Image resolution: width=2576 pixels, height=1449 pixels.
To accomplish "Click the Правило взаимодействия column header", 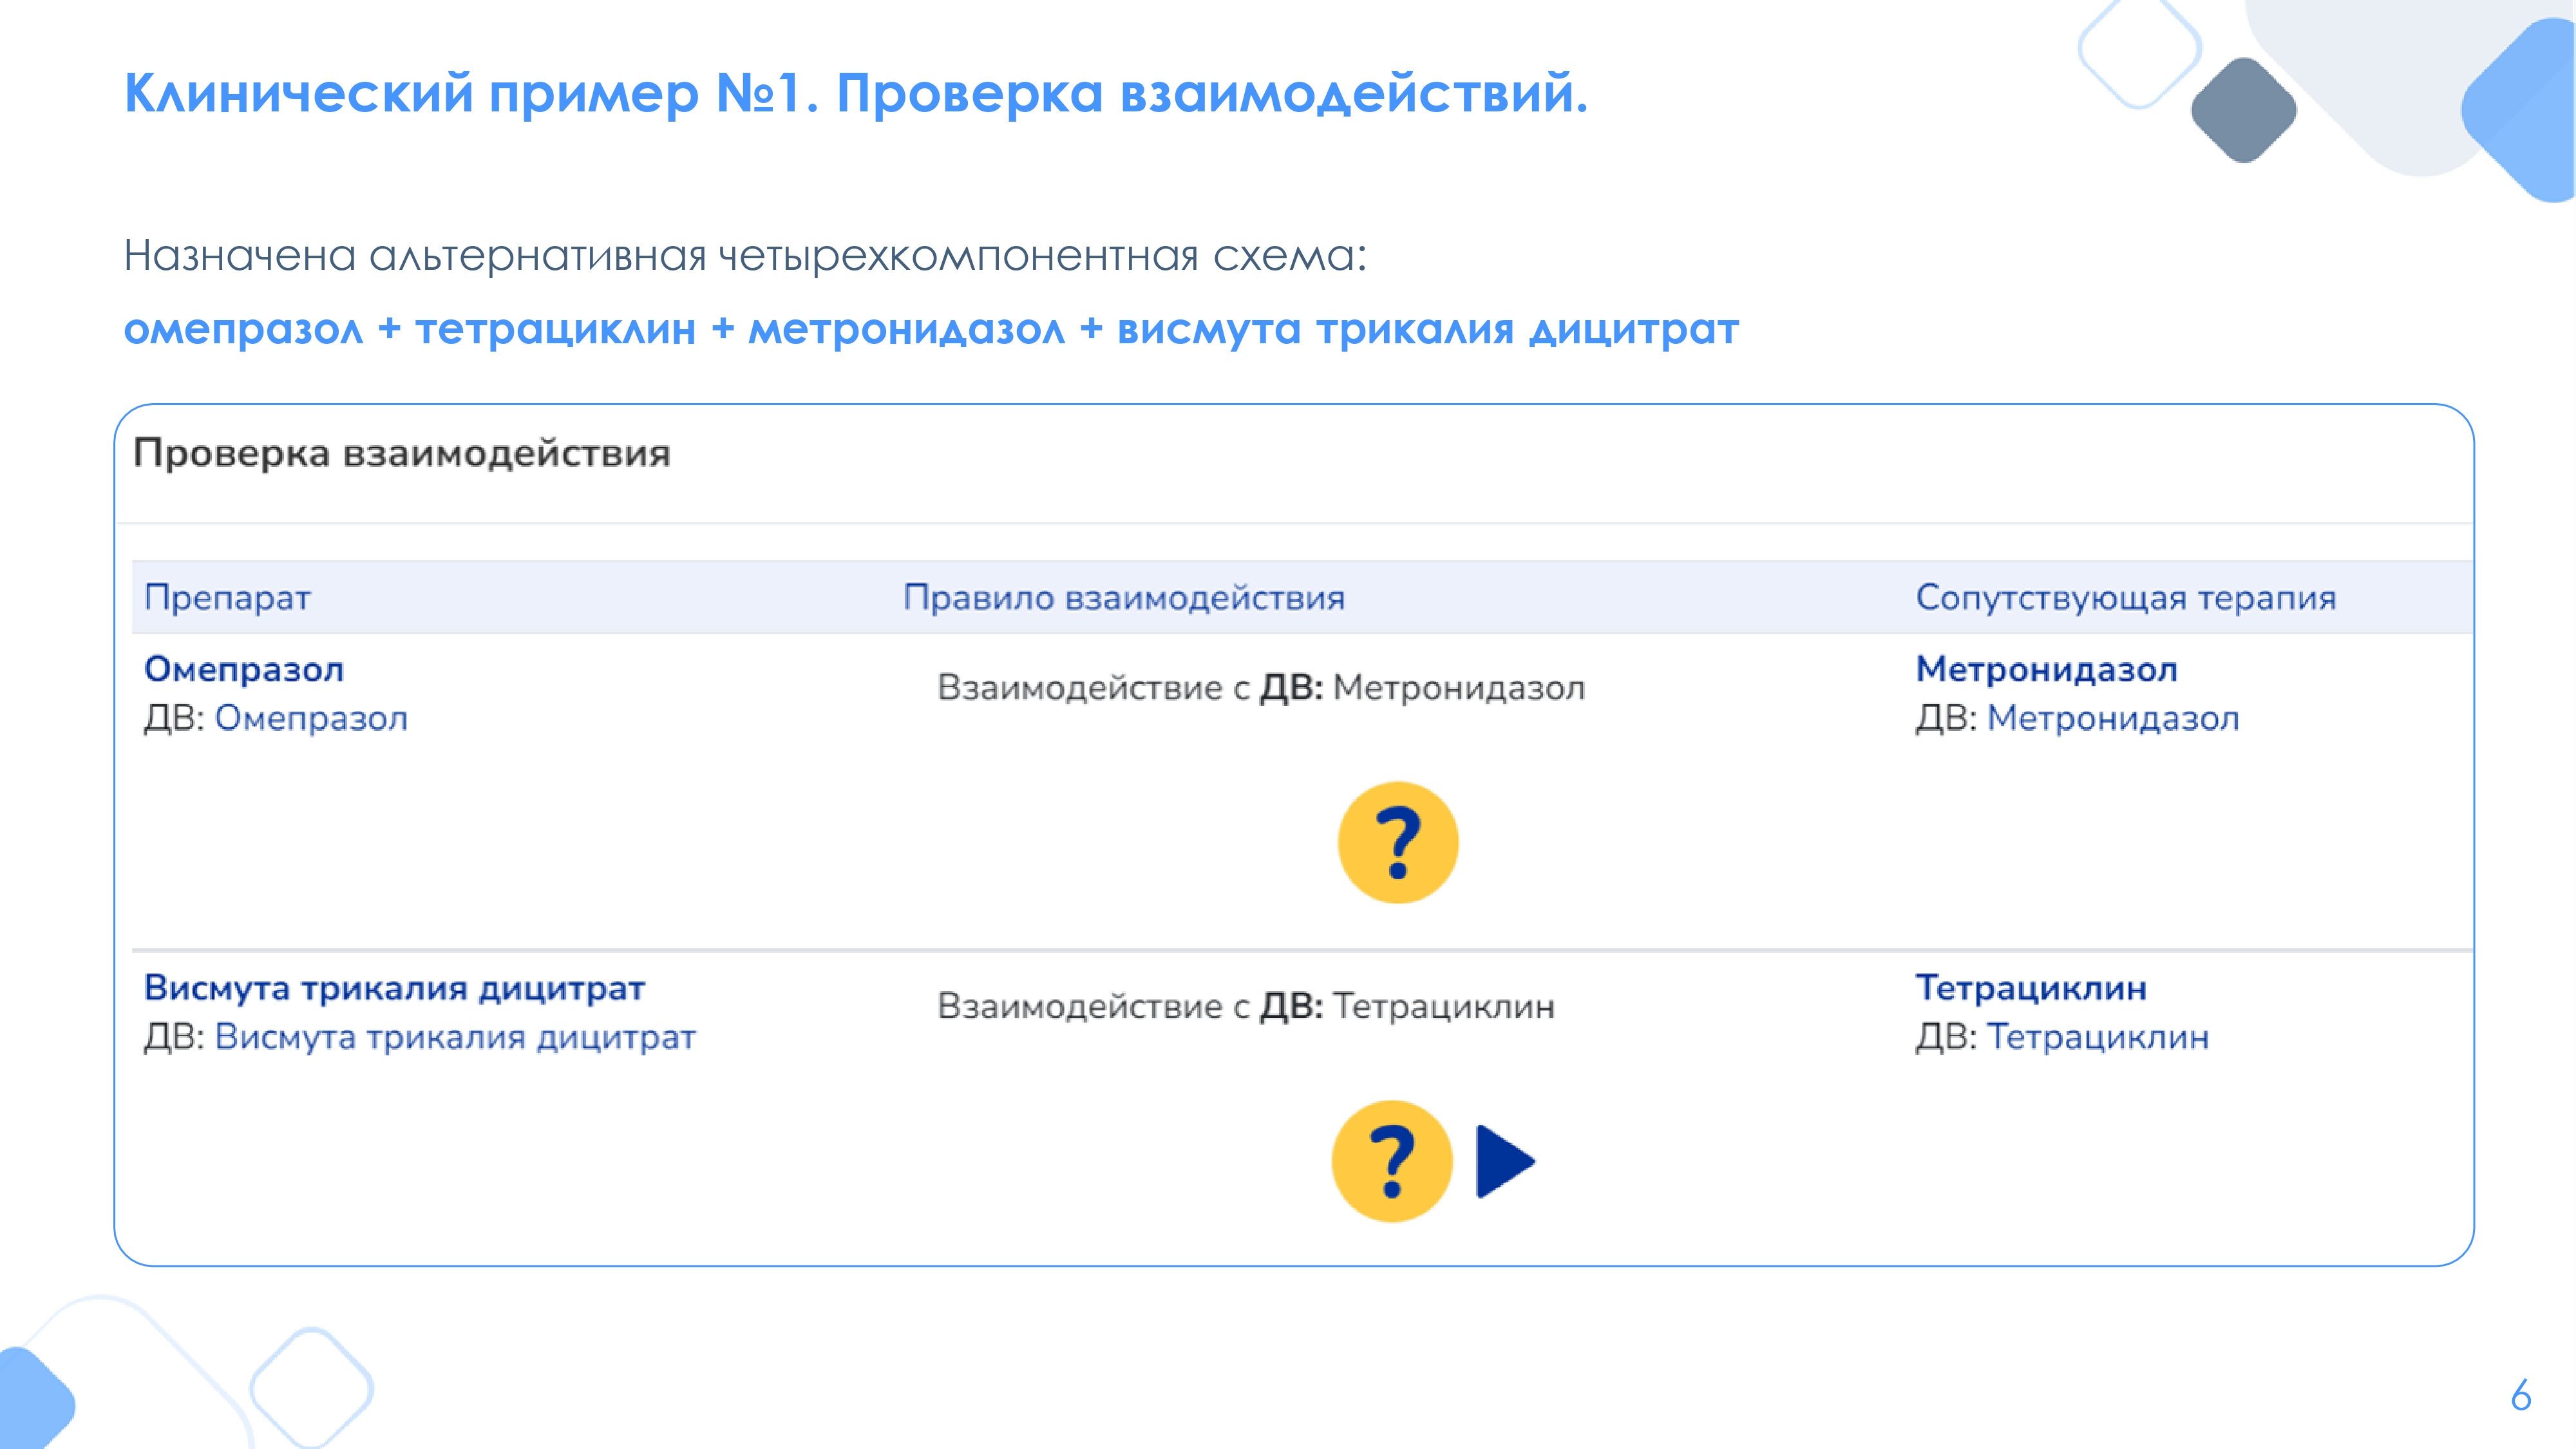I will (x=1123, y=597).
